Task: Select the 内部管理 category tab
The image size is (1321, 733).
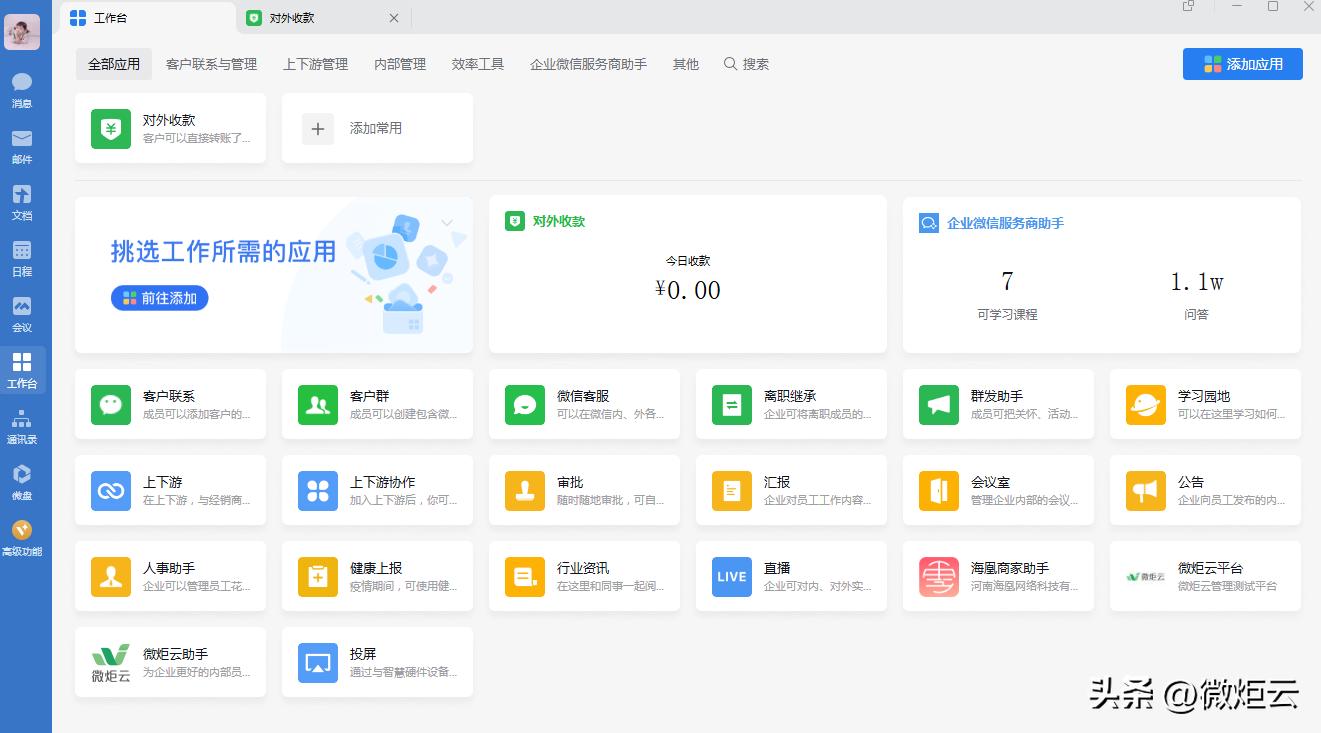Action: (399, 63)
